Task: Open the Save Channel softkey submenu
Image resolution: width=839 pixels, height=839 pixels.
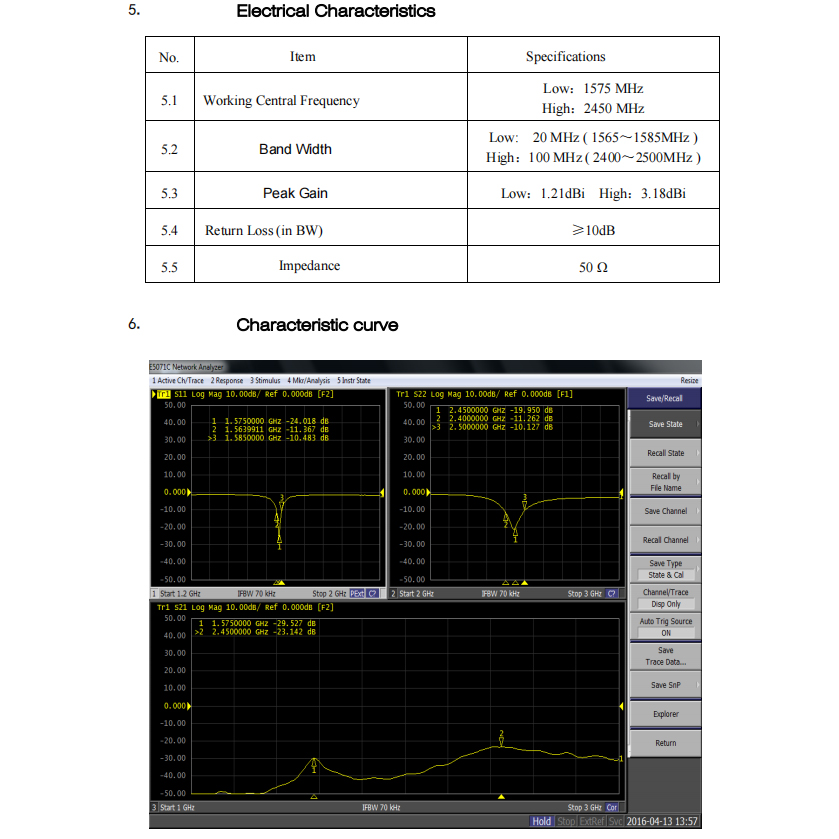Action: 665,511
